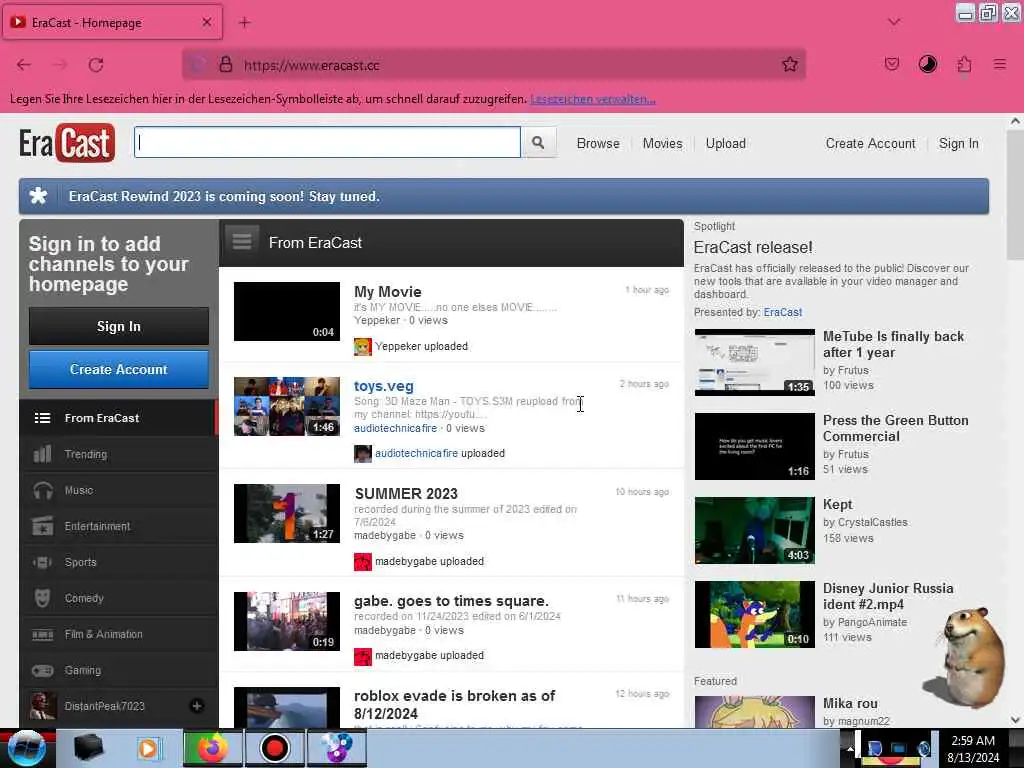Screen dimensions: 1024x768
Task: Click the taskbar clock showing 2:59 AM
Action: coord(973,748)
